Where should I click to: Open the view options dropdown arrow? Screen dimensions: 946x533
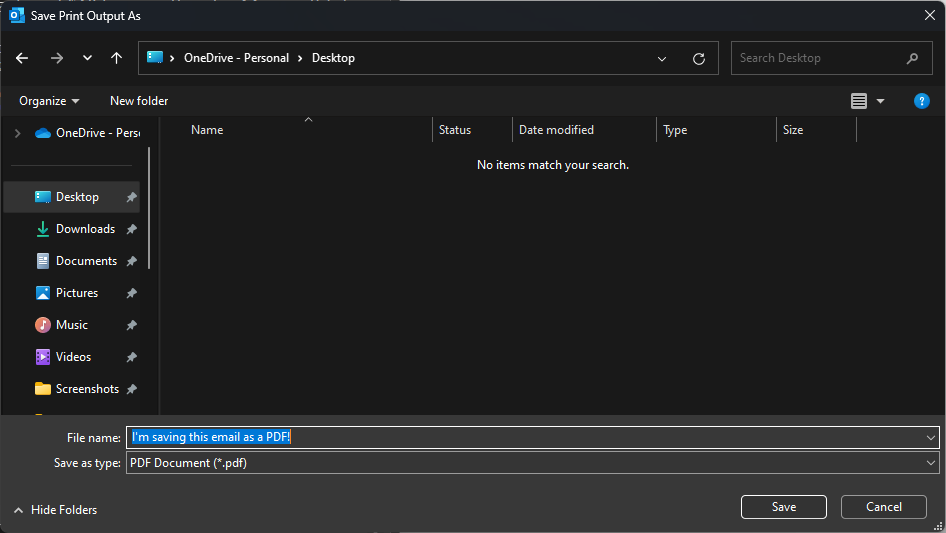point(880,101)
